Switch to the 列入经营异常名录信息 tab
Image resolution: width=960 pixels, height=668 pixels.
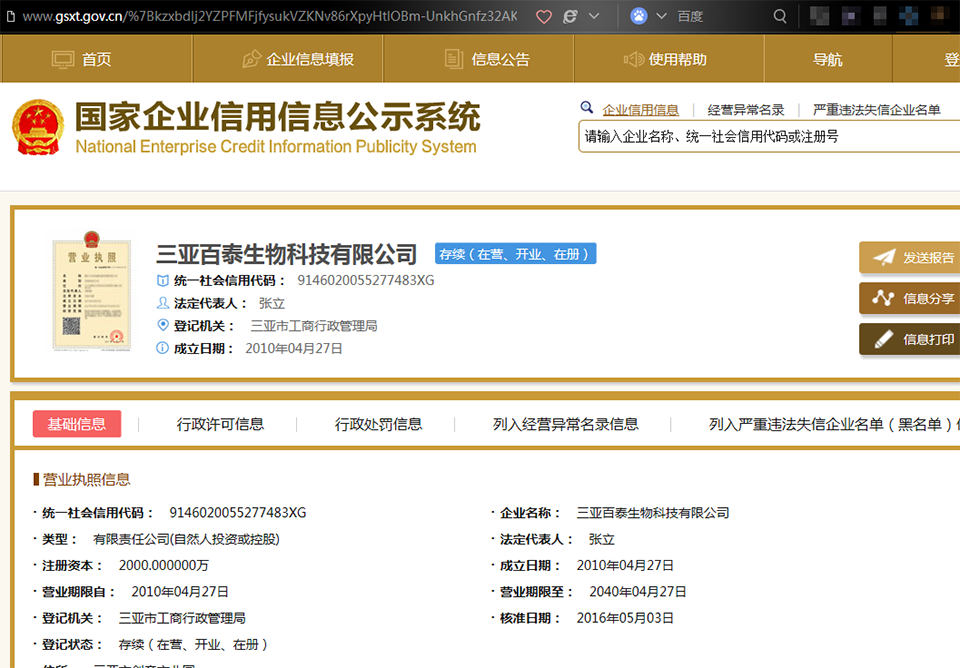(566, 424)
